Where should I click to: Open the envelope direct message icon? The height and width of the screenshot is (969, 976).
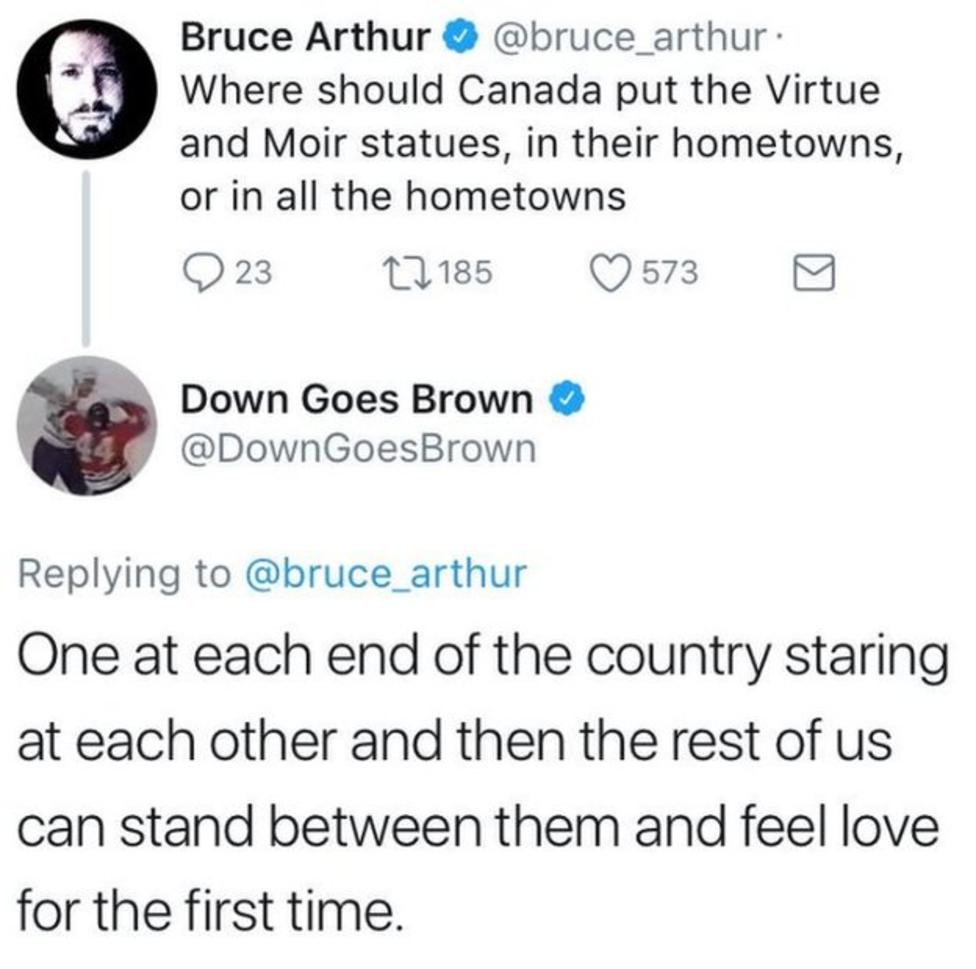click(813, 272)
